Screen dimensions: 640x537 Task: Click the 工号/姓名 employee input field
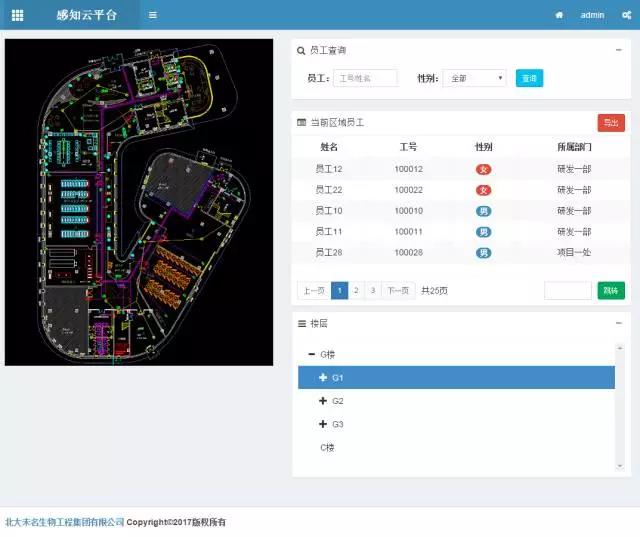pos(364,78)
